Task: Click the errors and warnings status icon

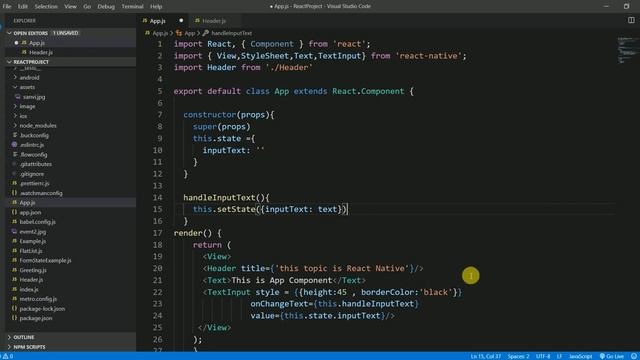Action: 8,356
